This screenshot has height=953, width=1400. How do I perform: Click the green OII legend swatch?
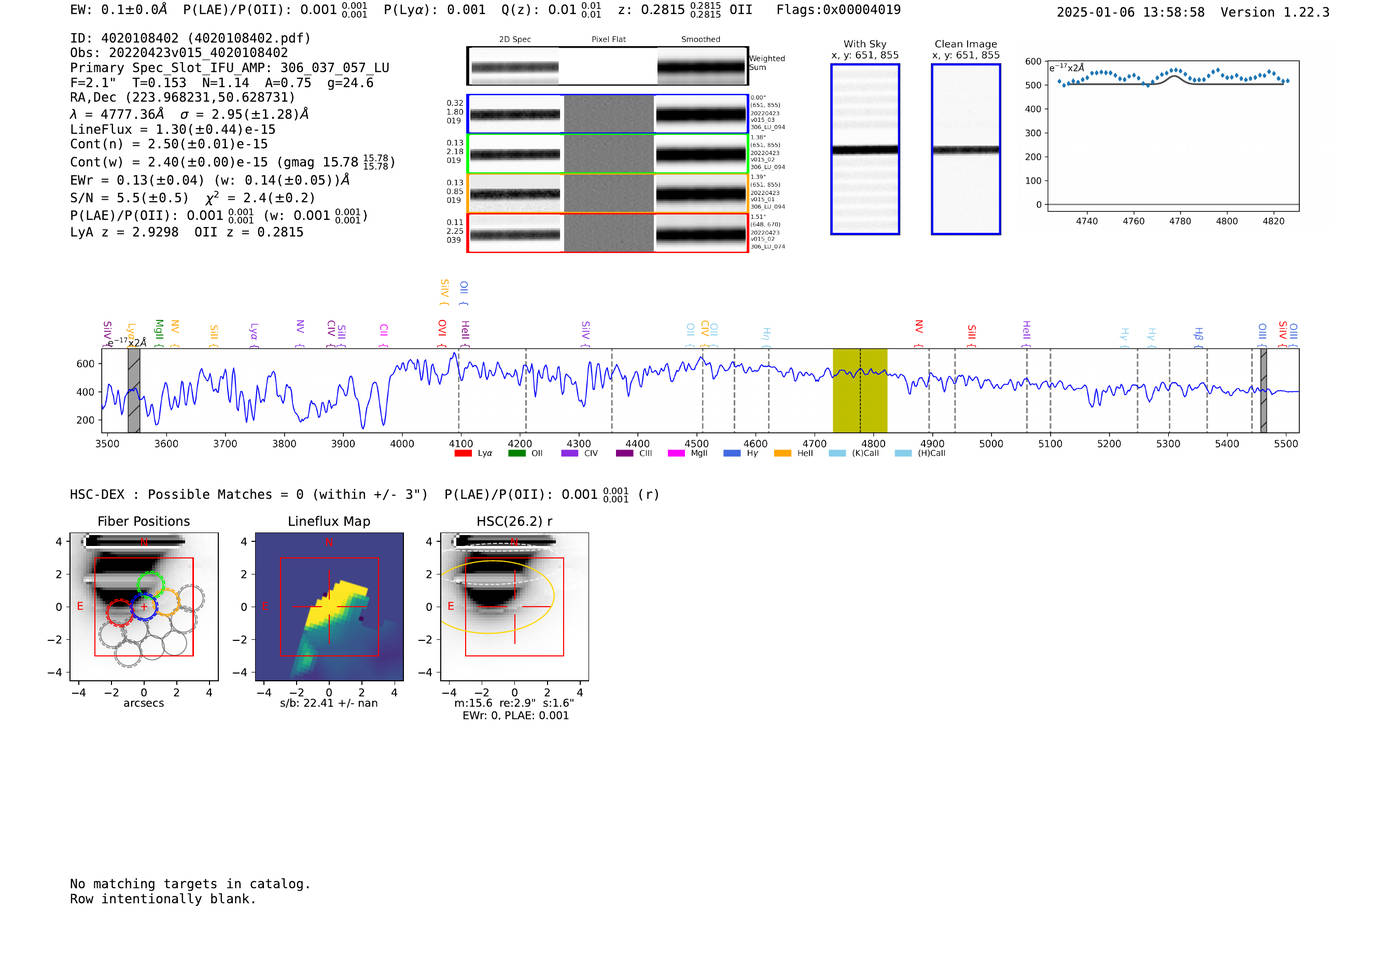(x=516, y=454)
